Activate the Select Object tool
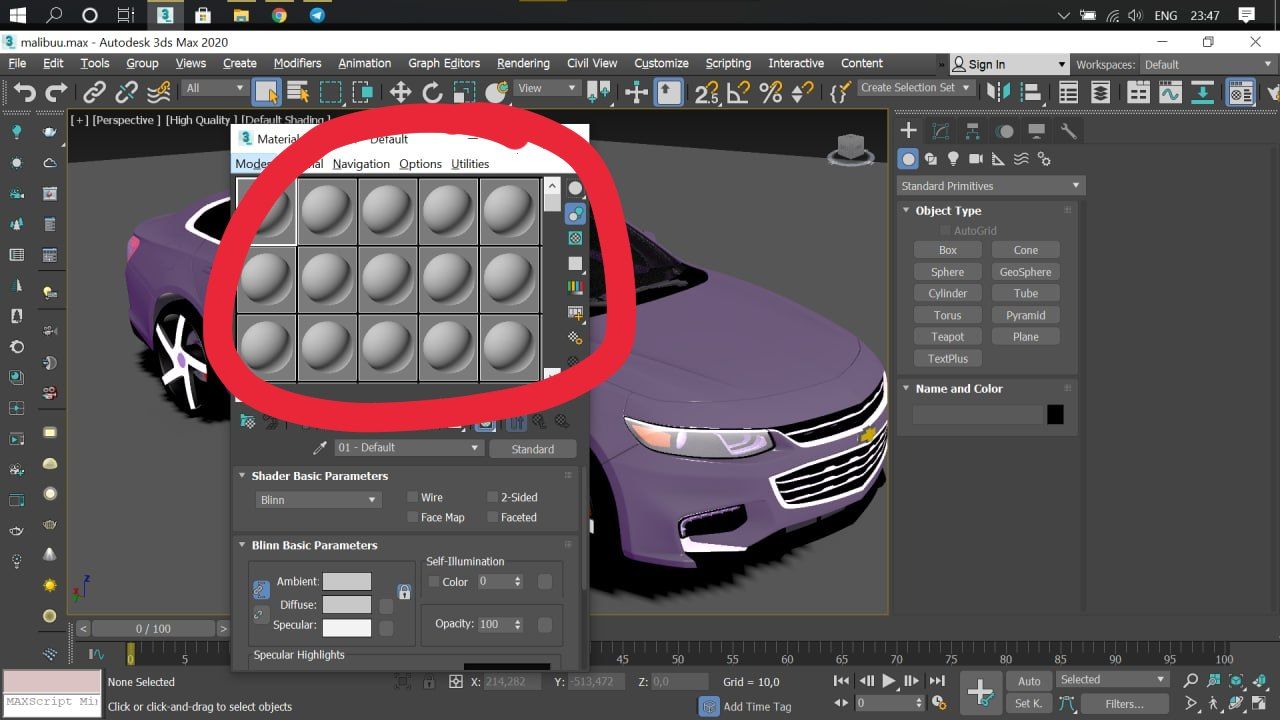Image resolution: width=1280 pixels, height=720 pixels. 266,92
